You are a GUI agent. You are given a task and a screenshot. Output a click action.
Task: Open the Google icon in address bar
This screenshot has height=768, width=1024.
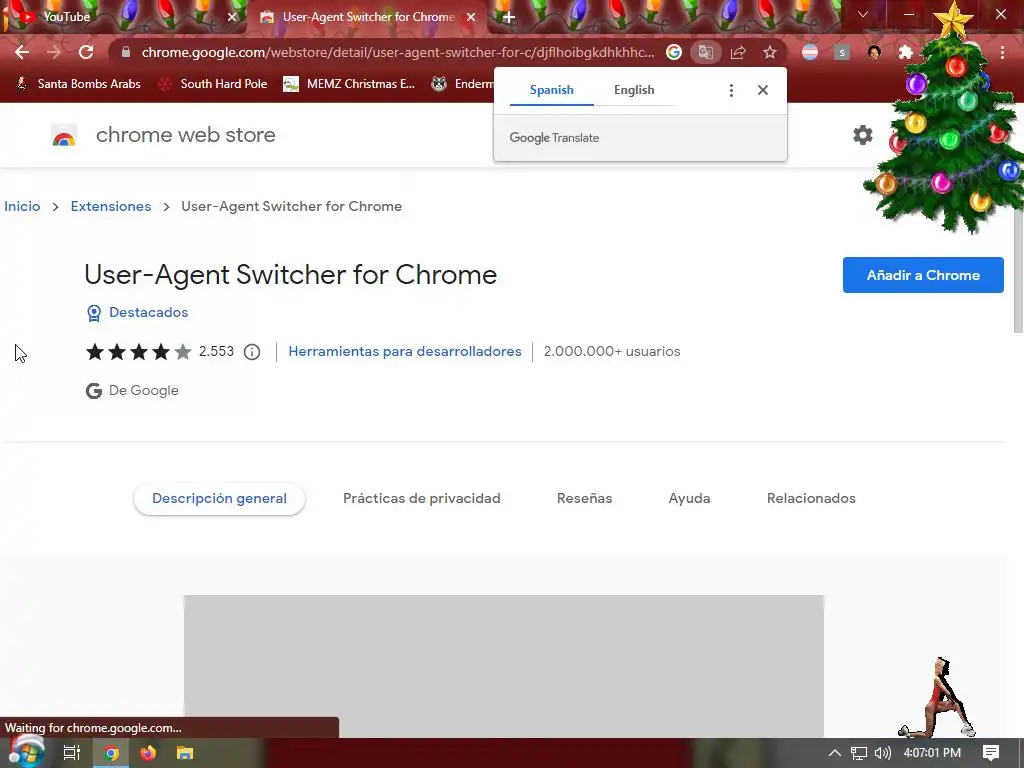[x=674, y=52]
